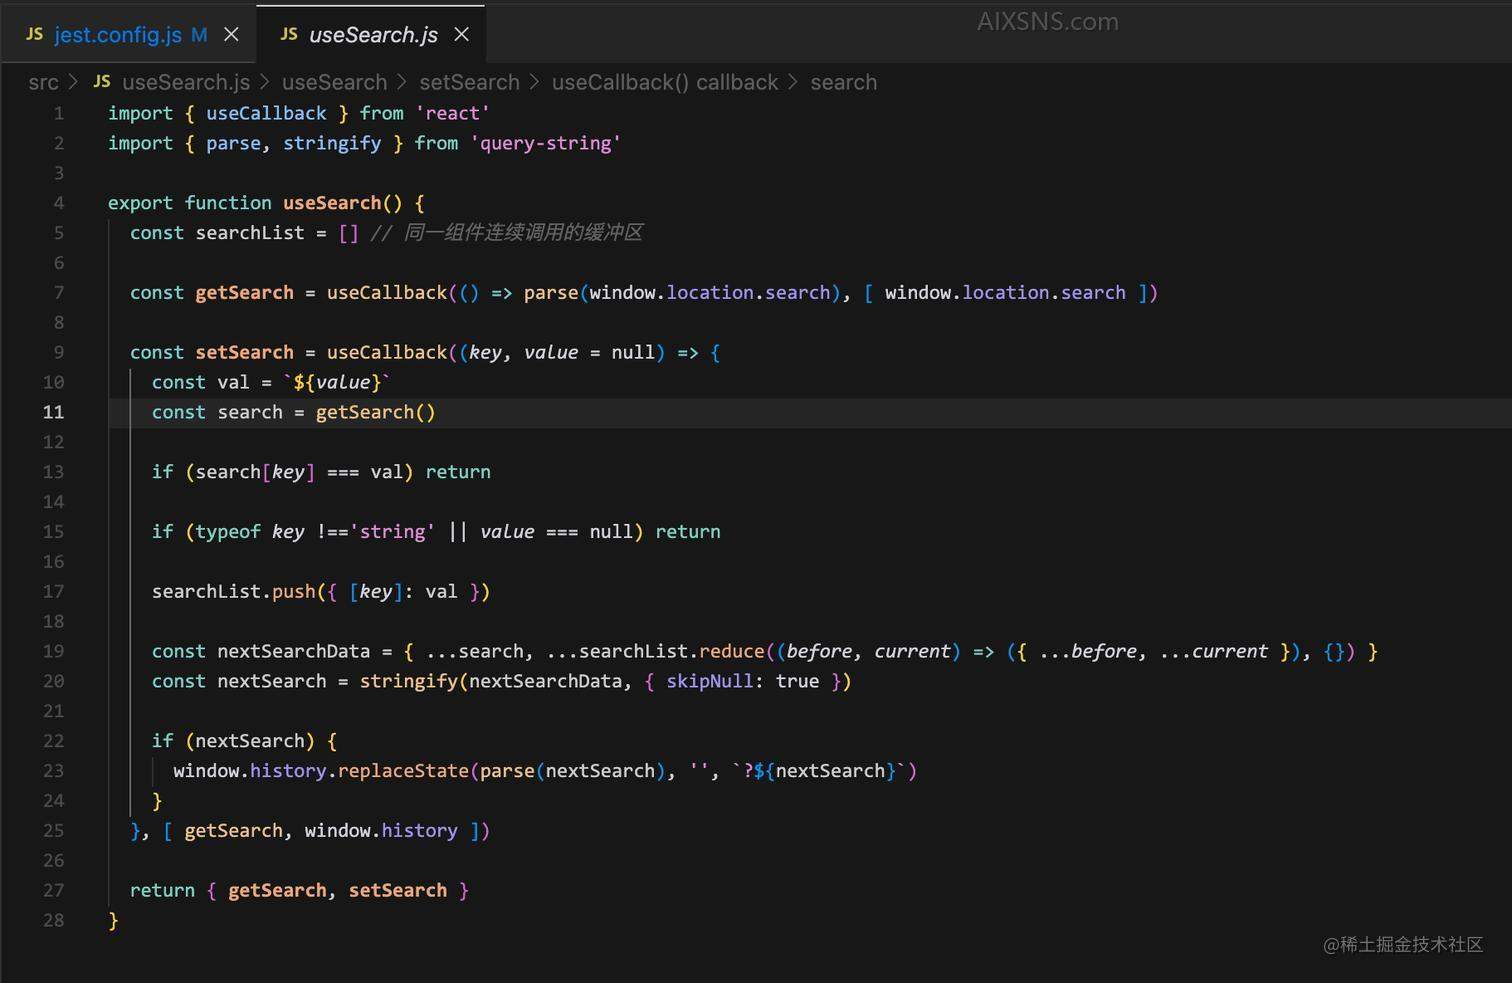The height and width of the screenshot is (983, 1512).
Task: Close the useSearch.js editor tab
Action: 461,34
